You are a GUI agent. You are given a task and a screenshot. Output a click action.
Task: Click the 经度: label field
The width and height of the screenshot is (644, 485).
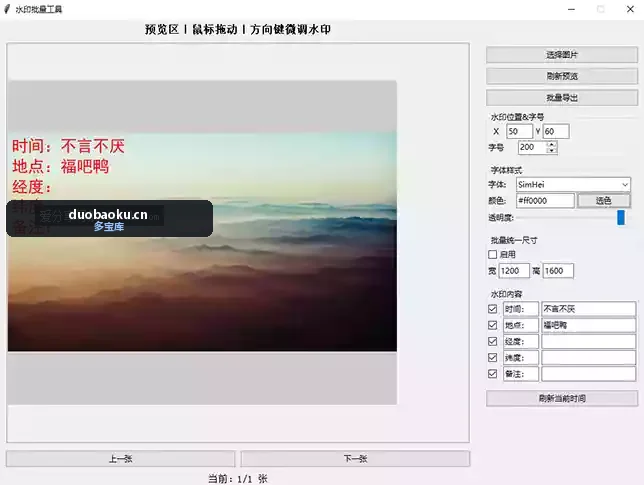tap(521, 341)
